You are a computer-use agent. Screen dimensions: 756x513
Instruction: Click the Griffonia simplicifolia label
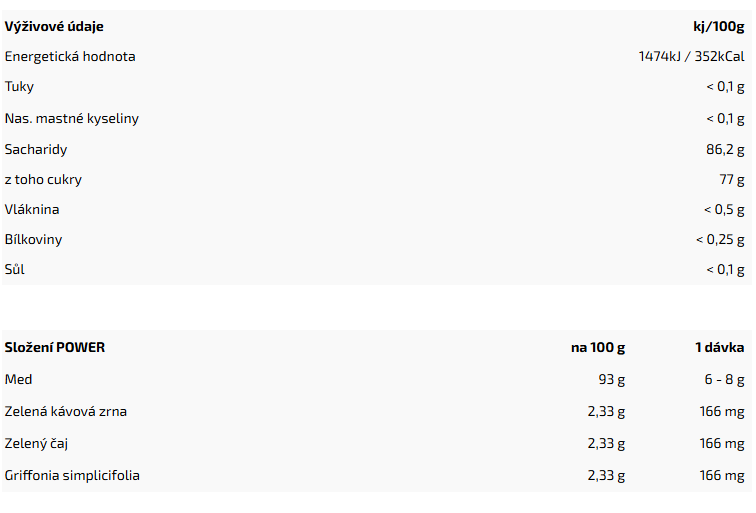[72, 476]
